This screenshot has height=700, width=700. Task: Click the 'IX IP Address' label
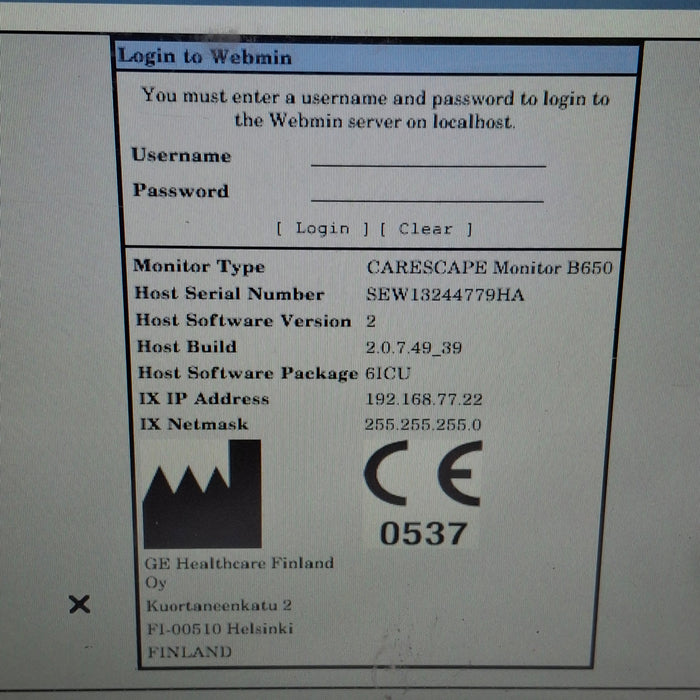[204, 398]
